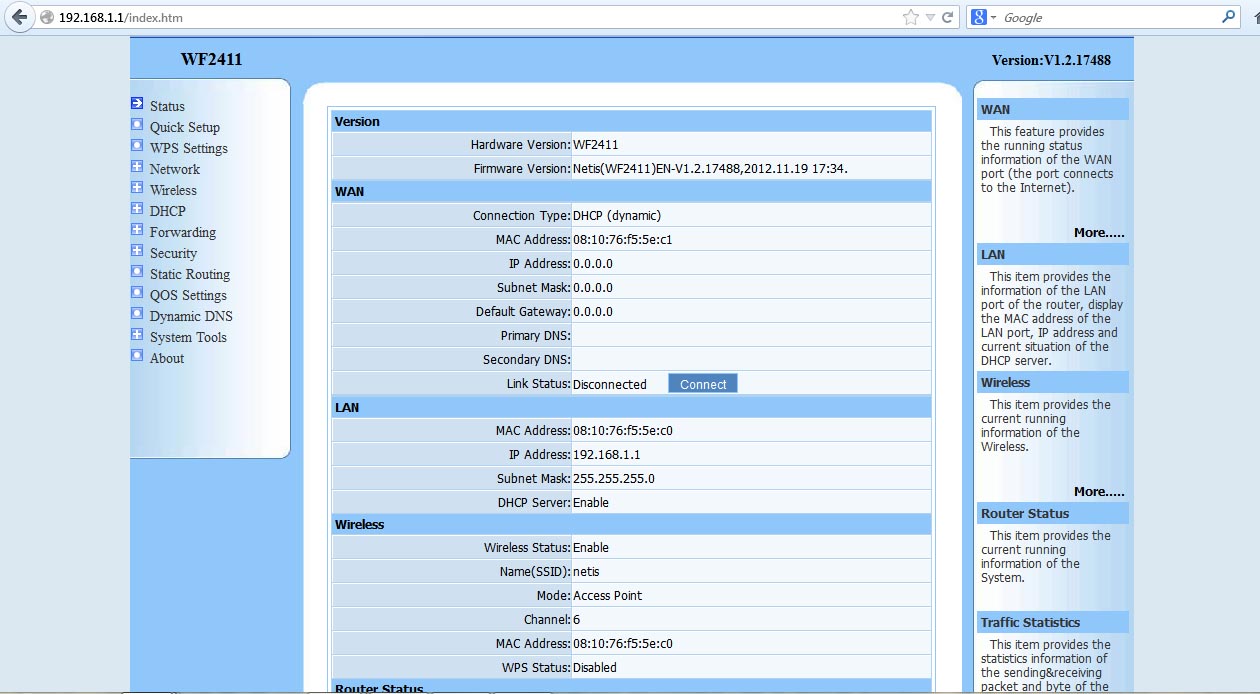Expand the Security menu with its plus icon
The image size is (1260, 694).
(x=137, y=251)
